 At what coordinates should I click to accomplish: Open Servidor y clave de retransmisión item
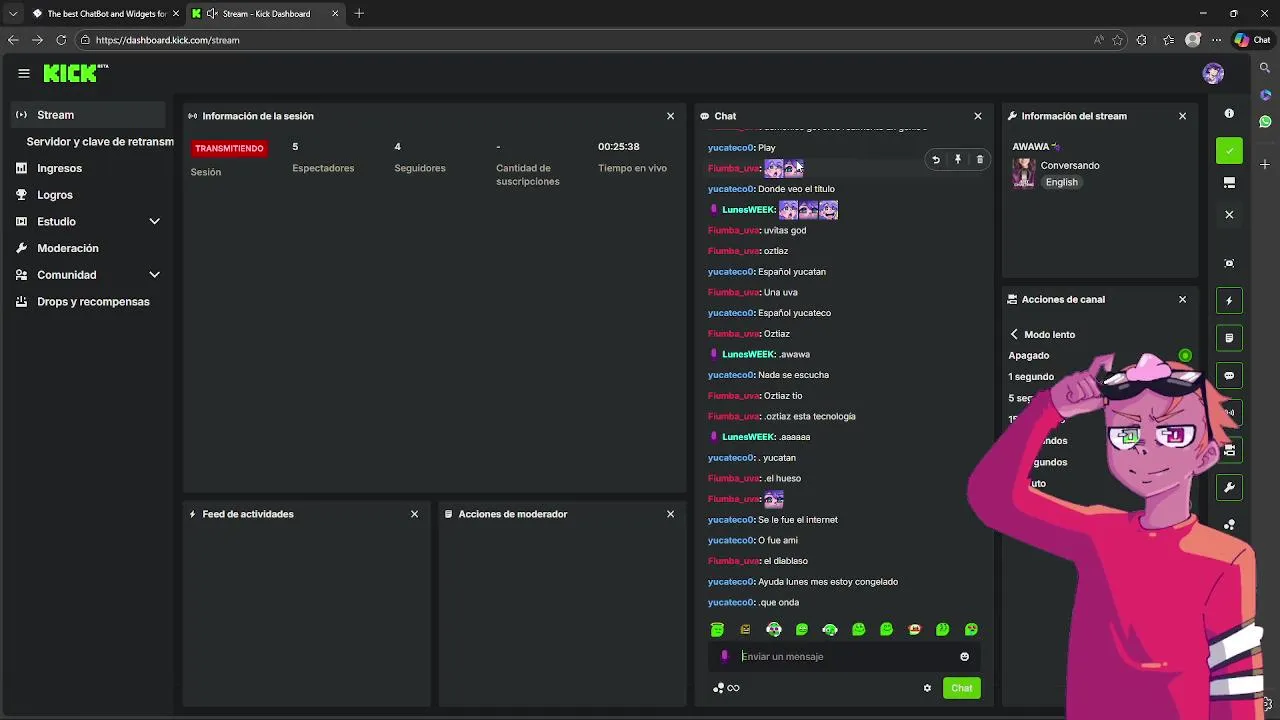coord(100,142)
